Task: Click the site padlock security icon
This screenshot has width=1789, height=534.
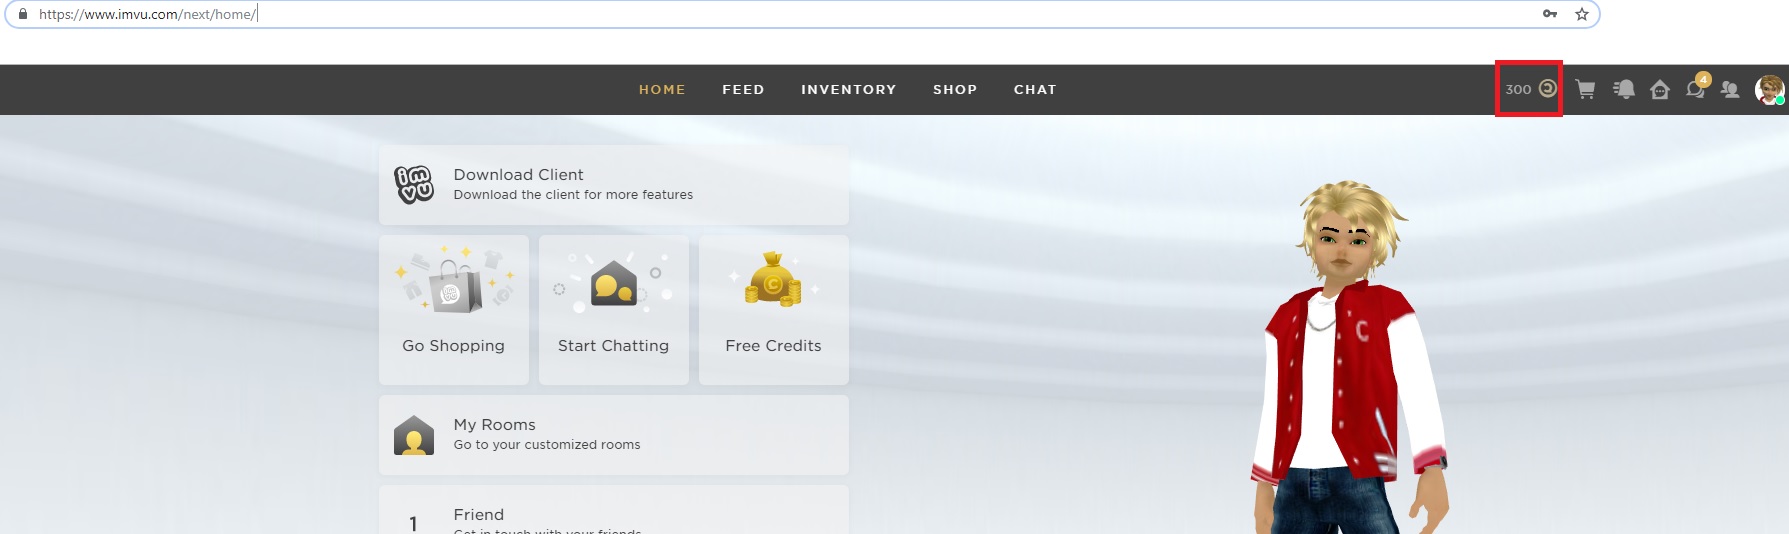Action: (23, 14)
